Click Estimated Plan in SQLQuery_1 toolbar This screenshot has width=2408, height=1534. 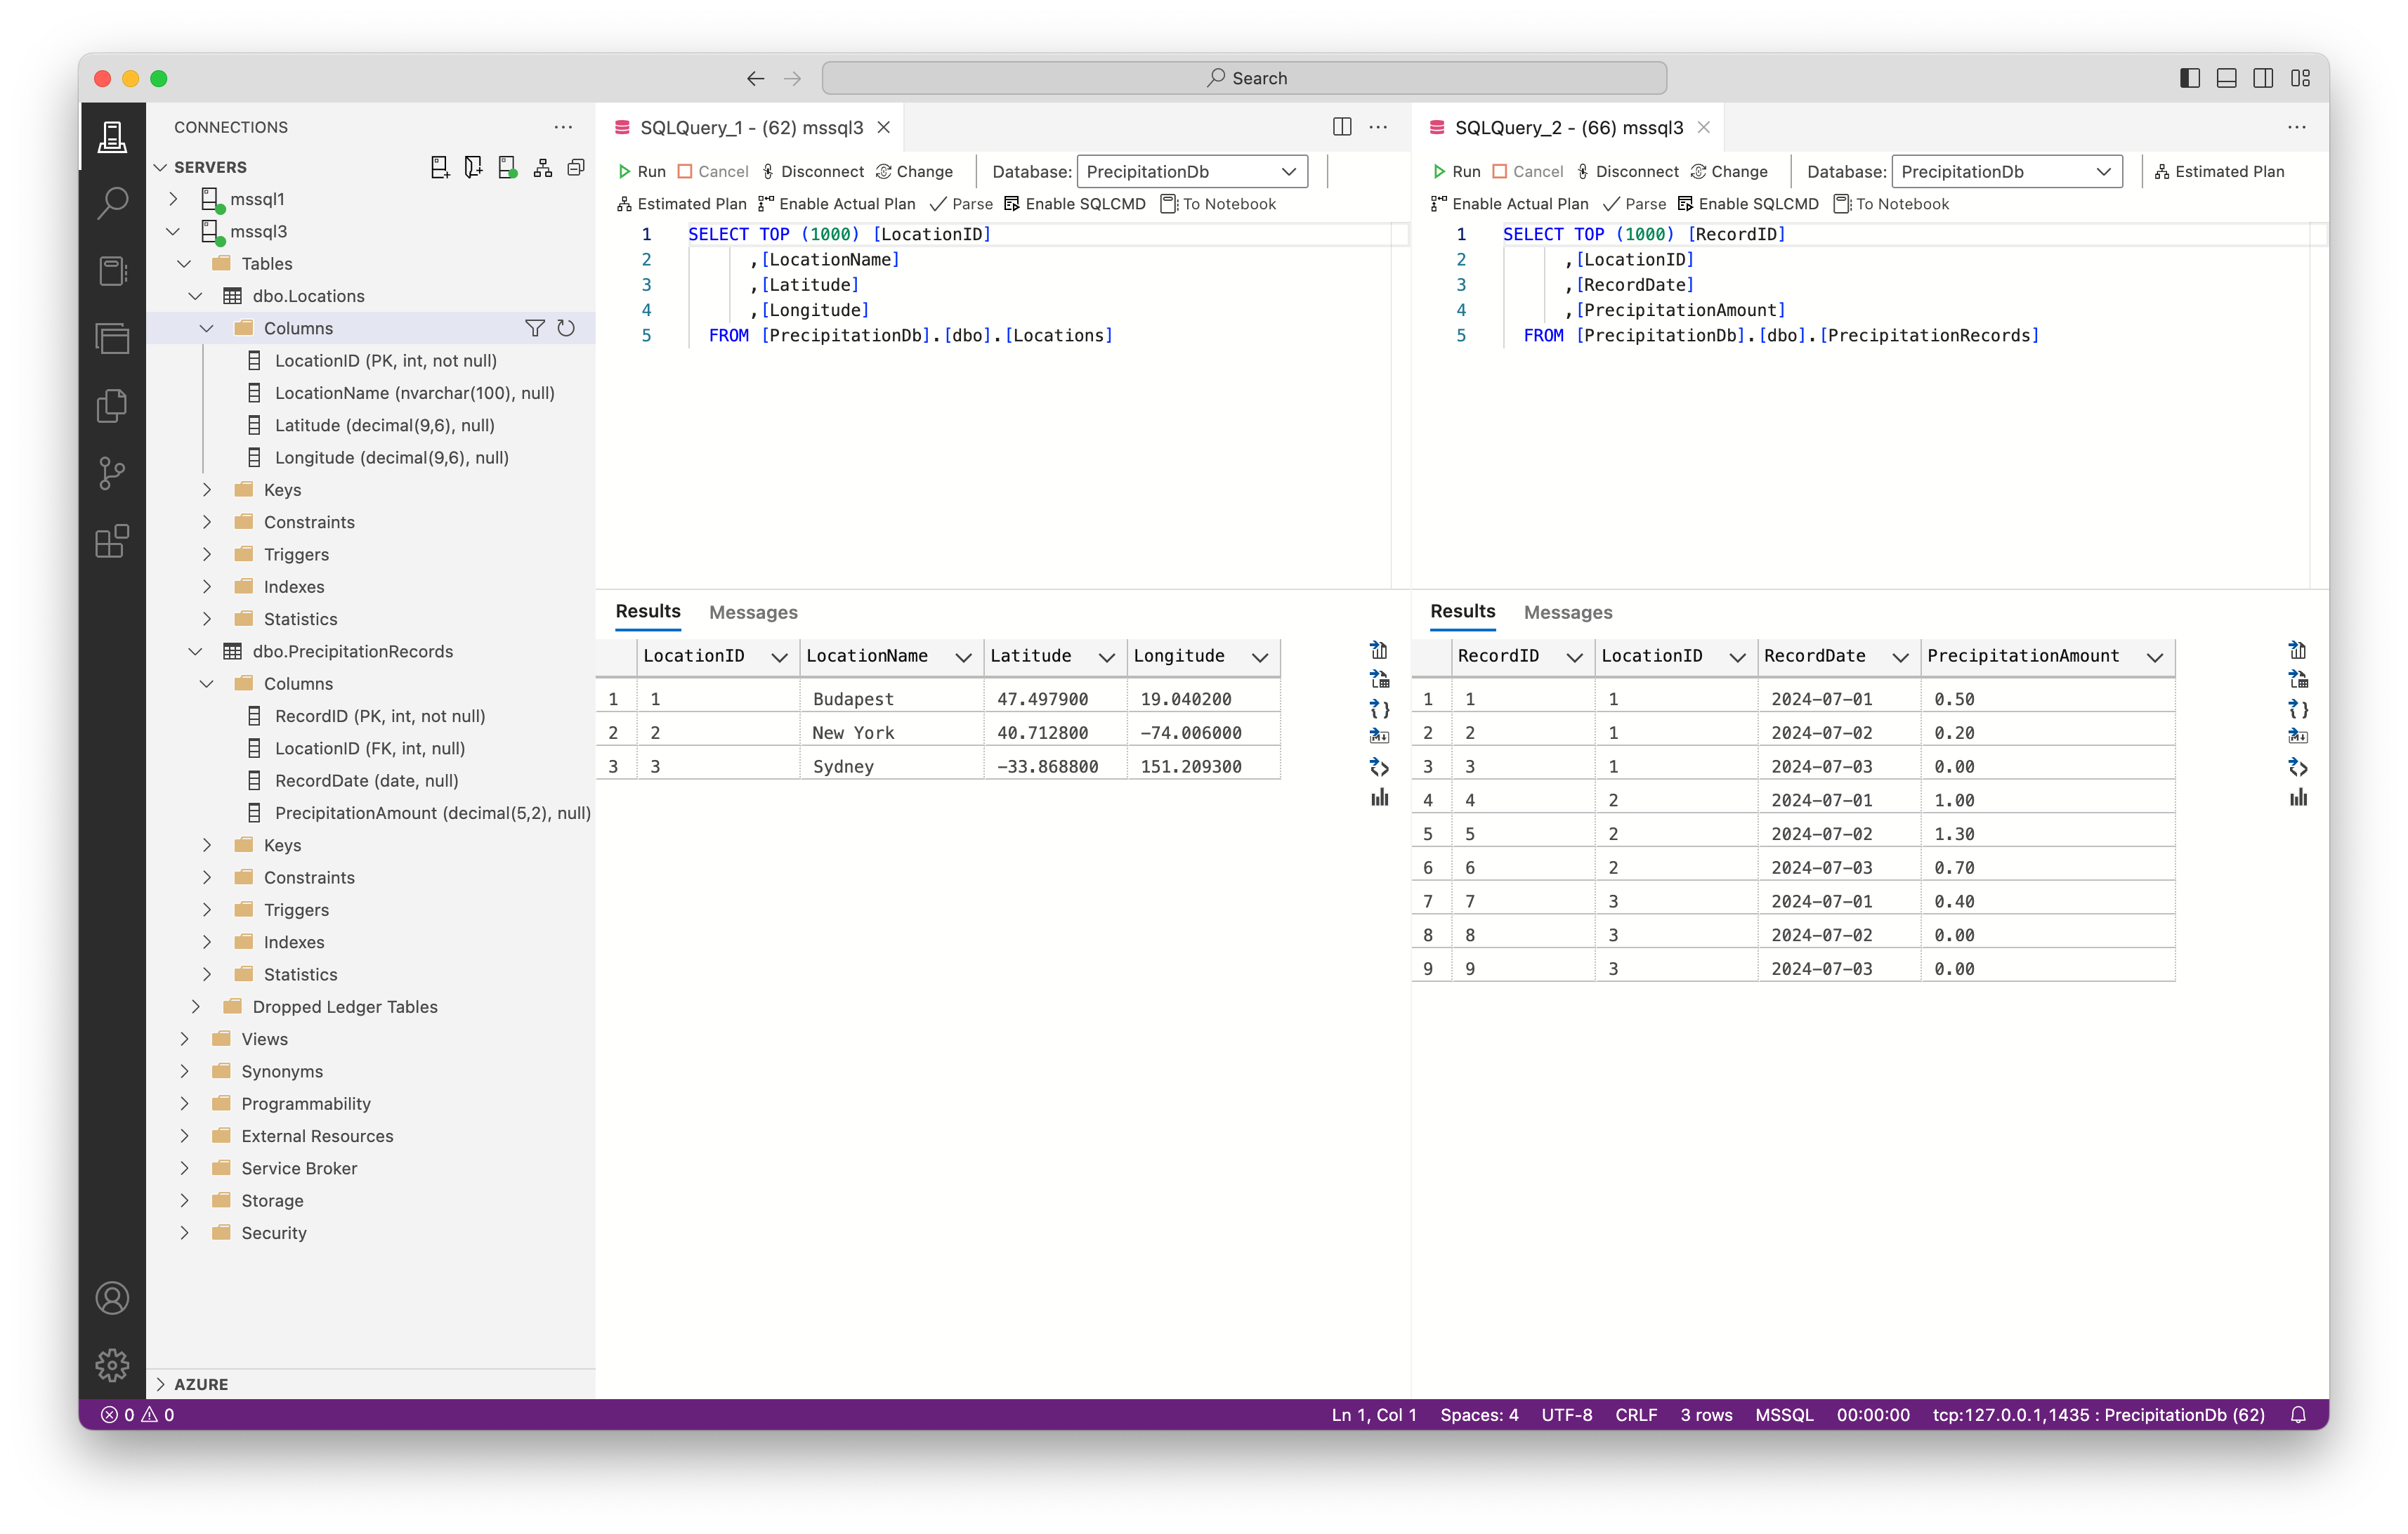tap(681, 204)
